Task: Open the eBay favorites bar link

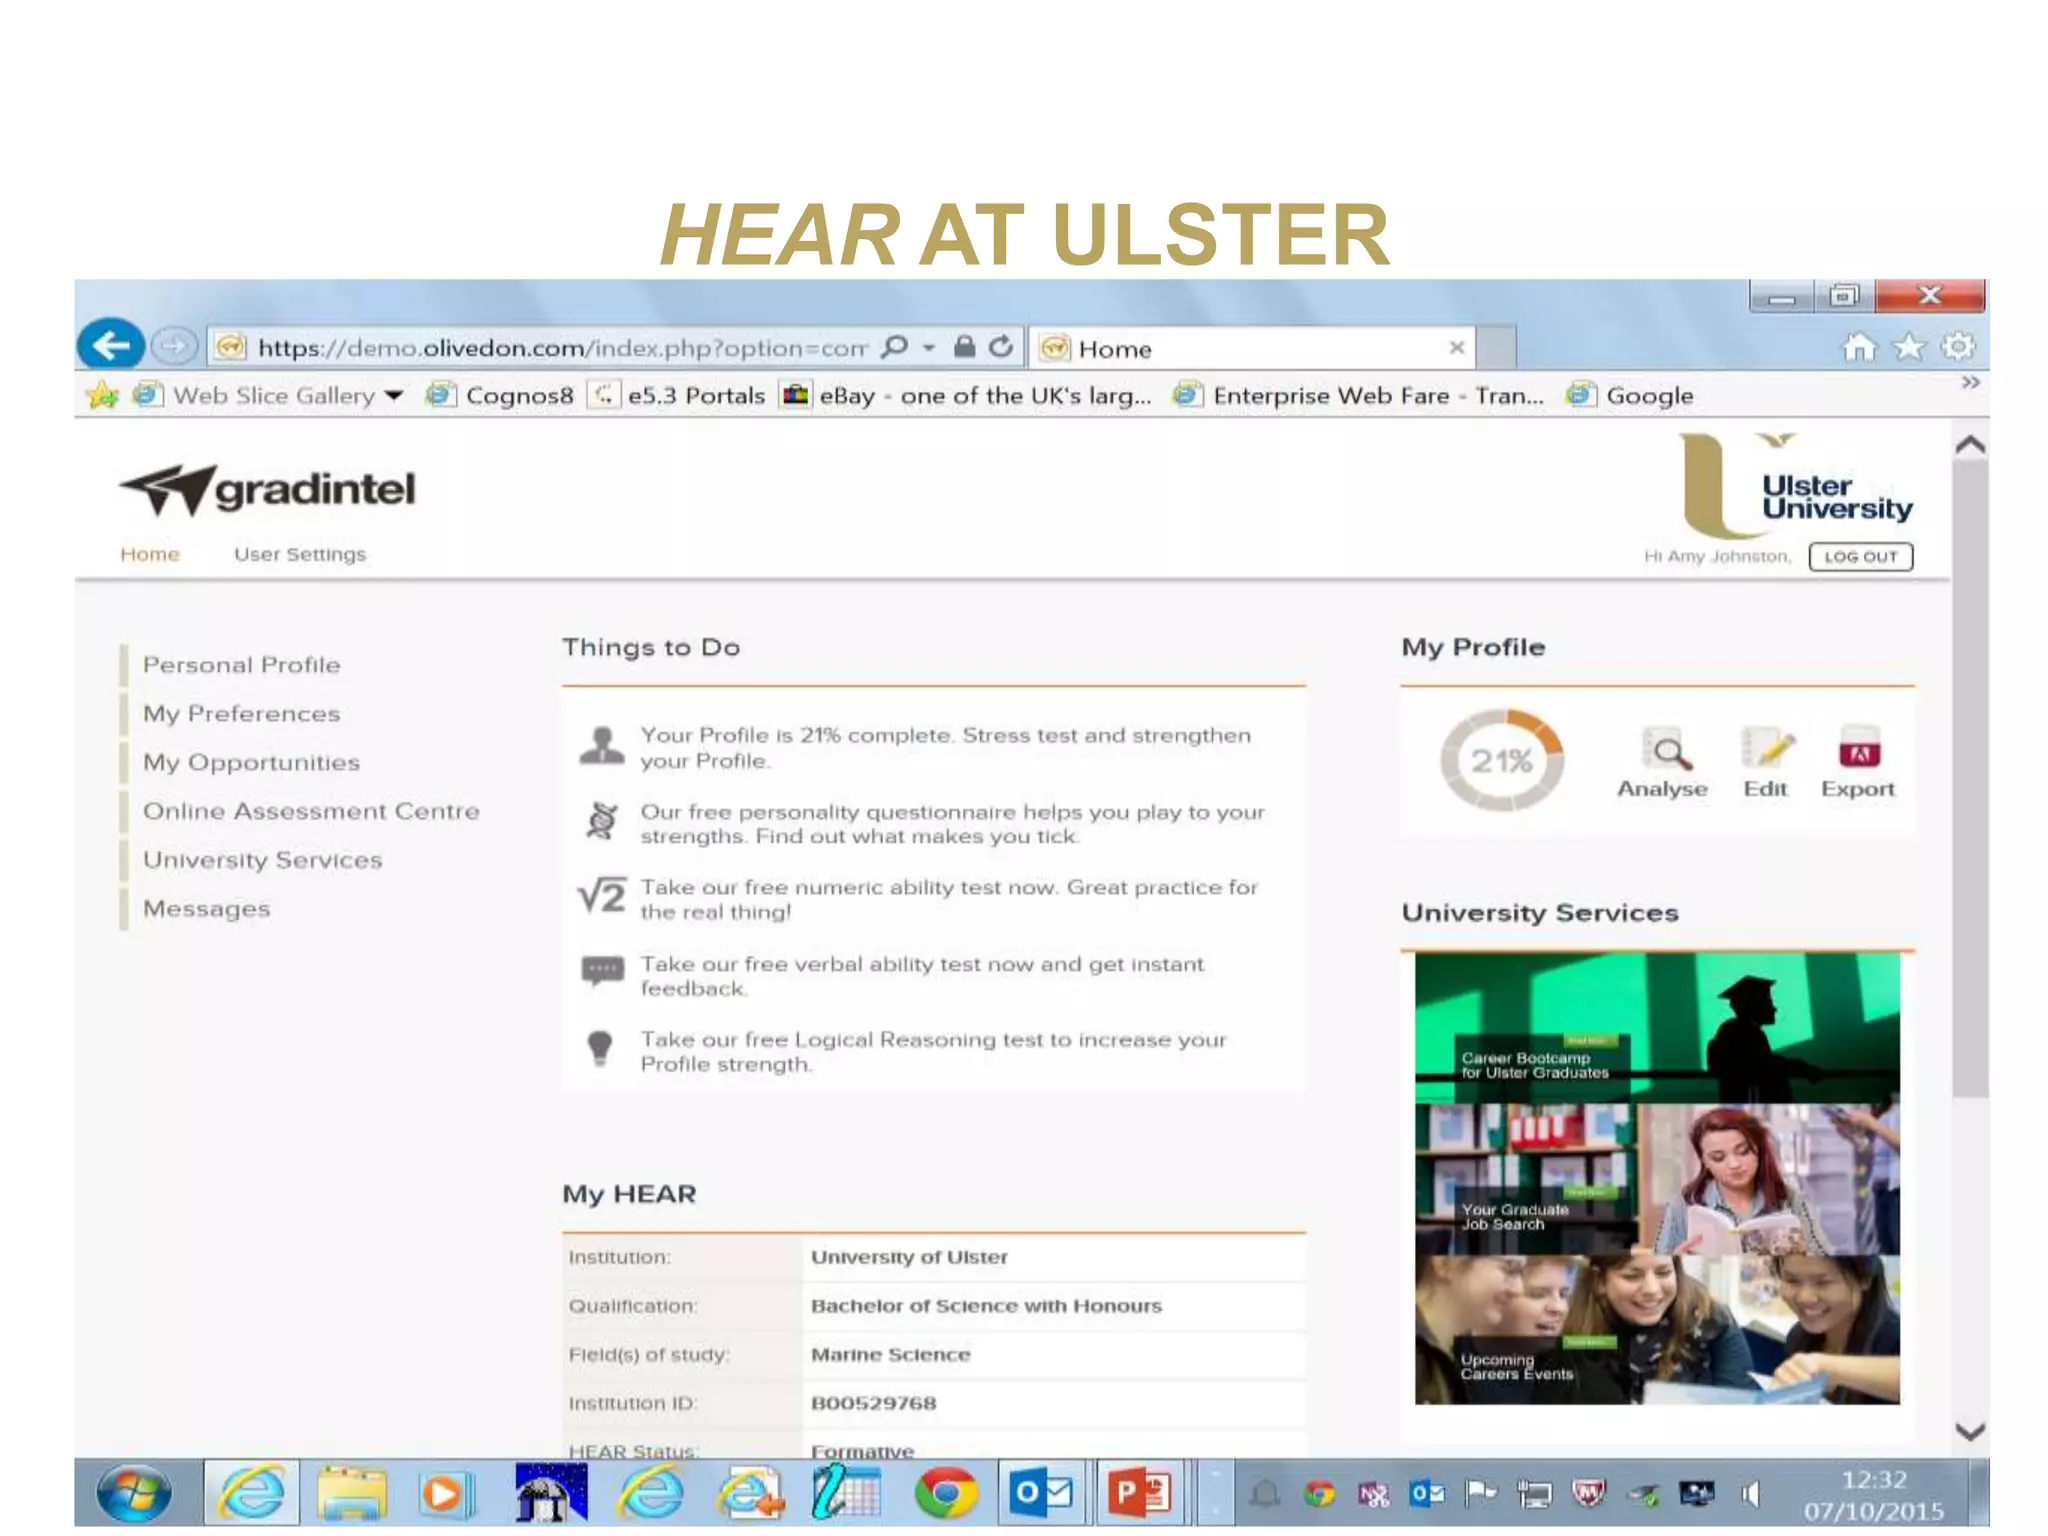Action: tap(967, 395)
